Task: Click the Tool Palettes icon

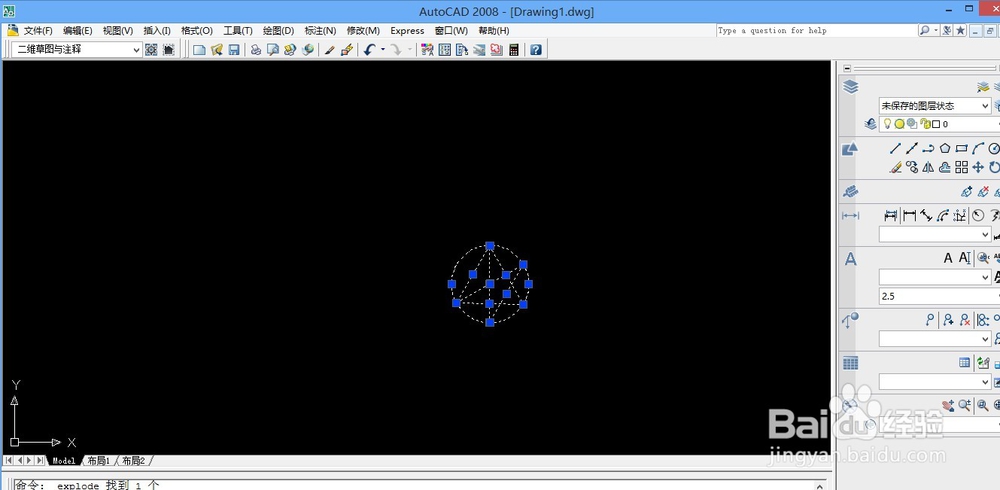Action: (x=462, y=50)
